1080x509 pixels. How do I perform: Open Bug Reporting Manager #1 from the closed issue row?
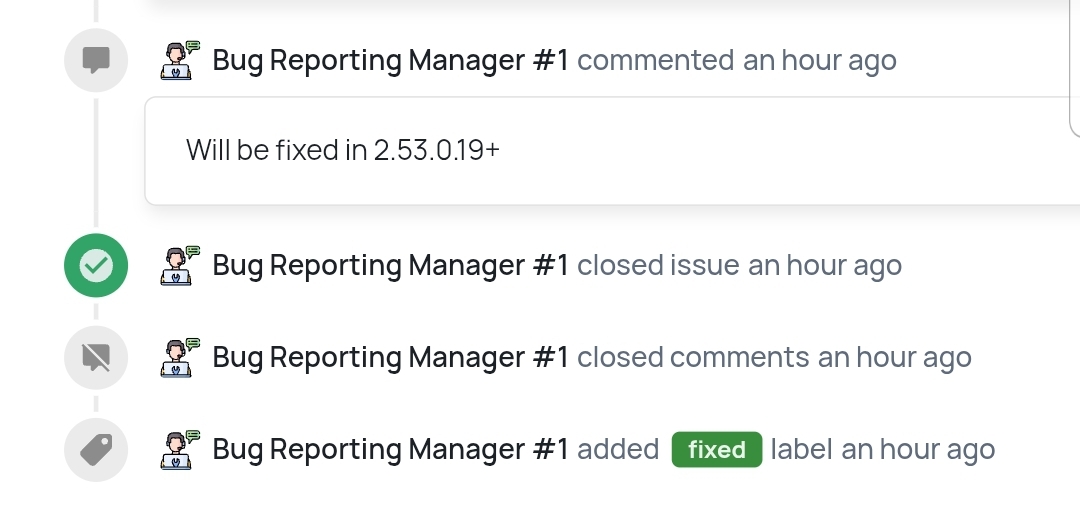(390, 265)
